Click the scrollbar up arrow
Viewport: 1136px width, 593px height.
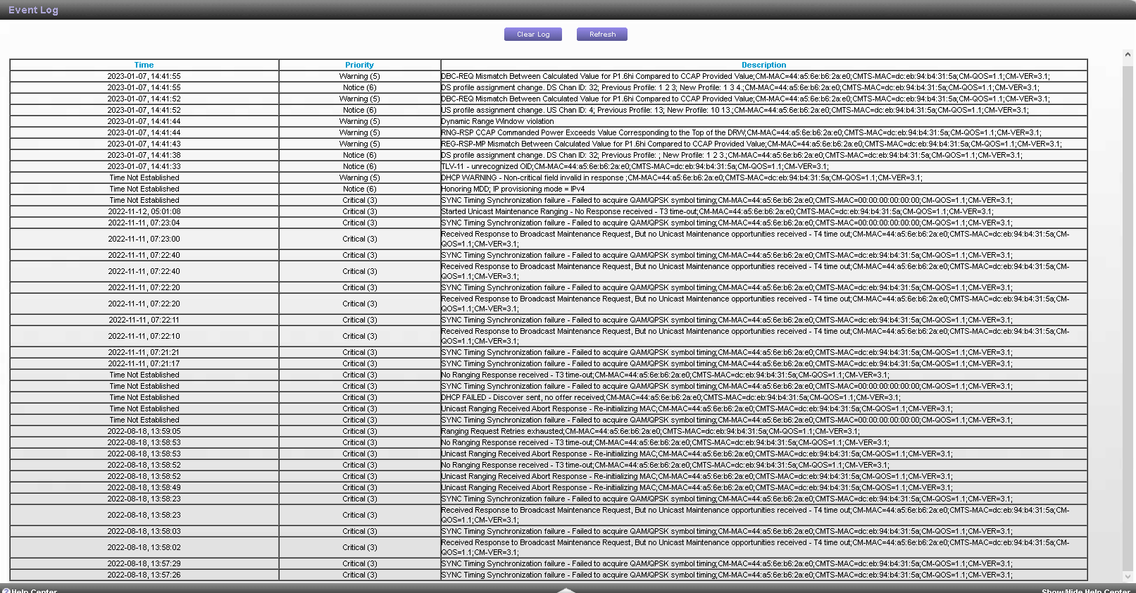pos(1127,54)
